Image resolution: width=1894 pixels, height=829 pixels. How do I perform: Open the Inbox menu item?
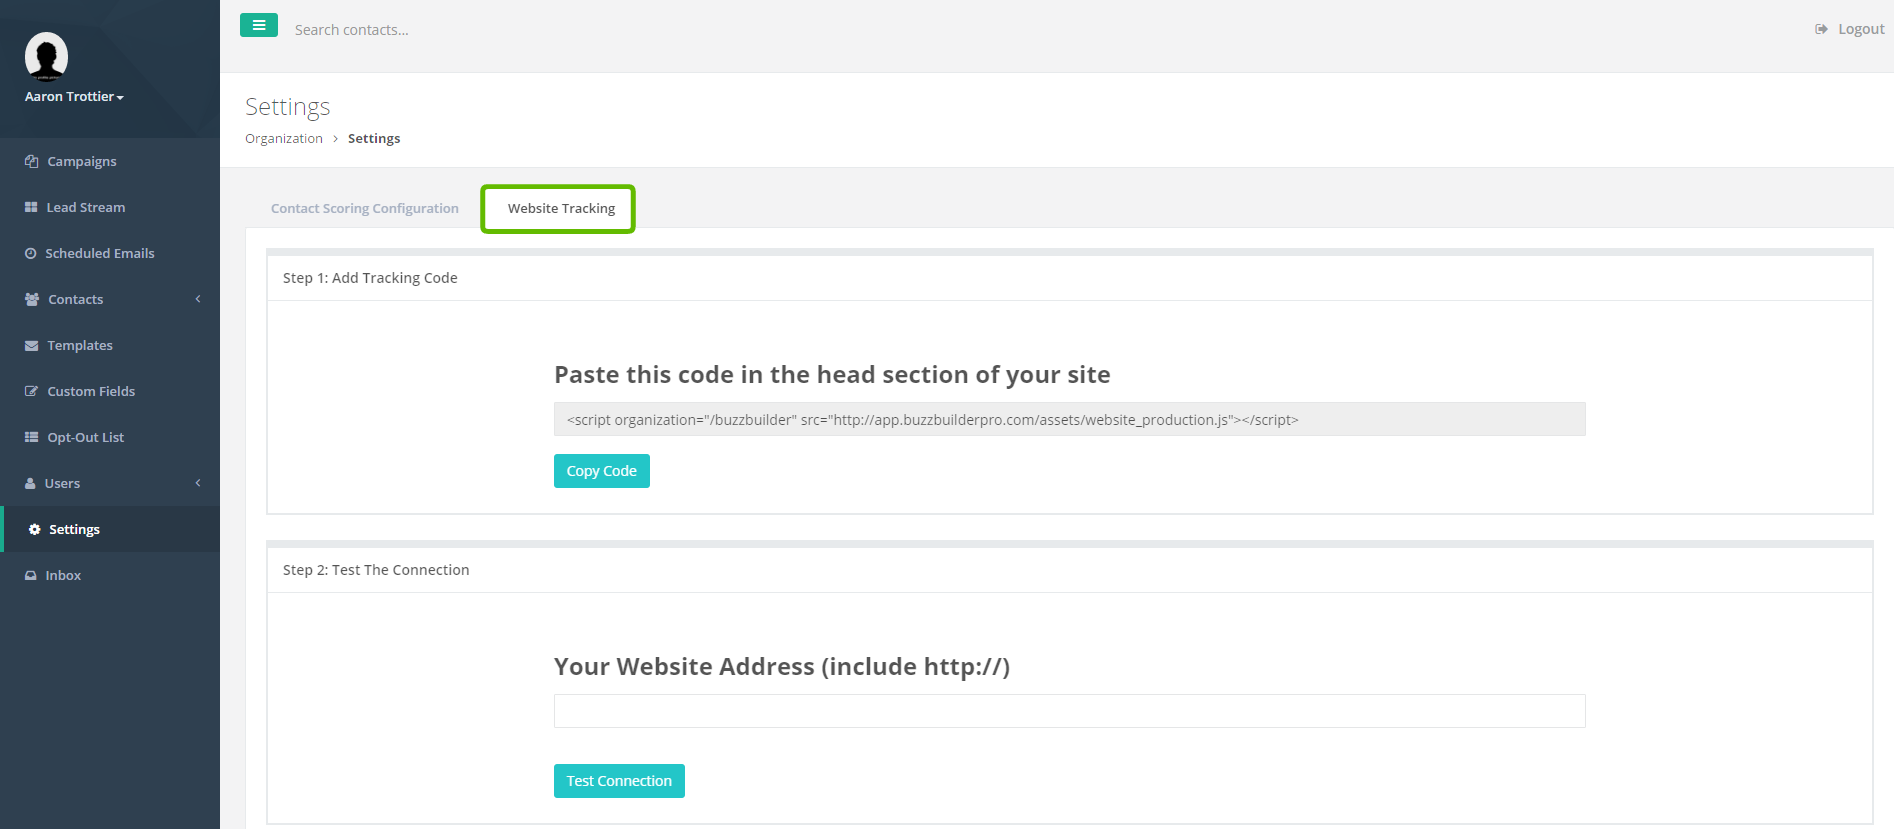click(110, 575)
